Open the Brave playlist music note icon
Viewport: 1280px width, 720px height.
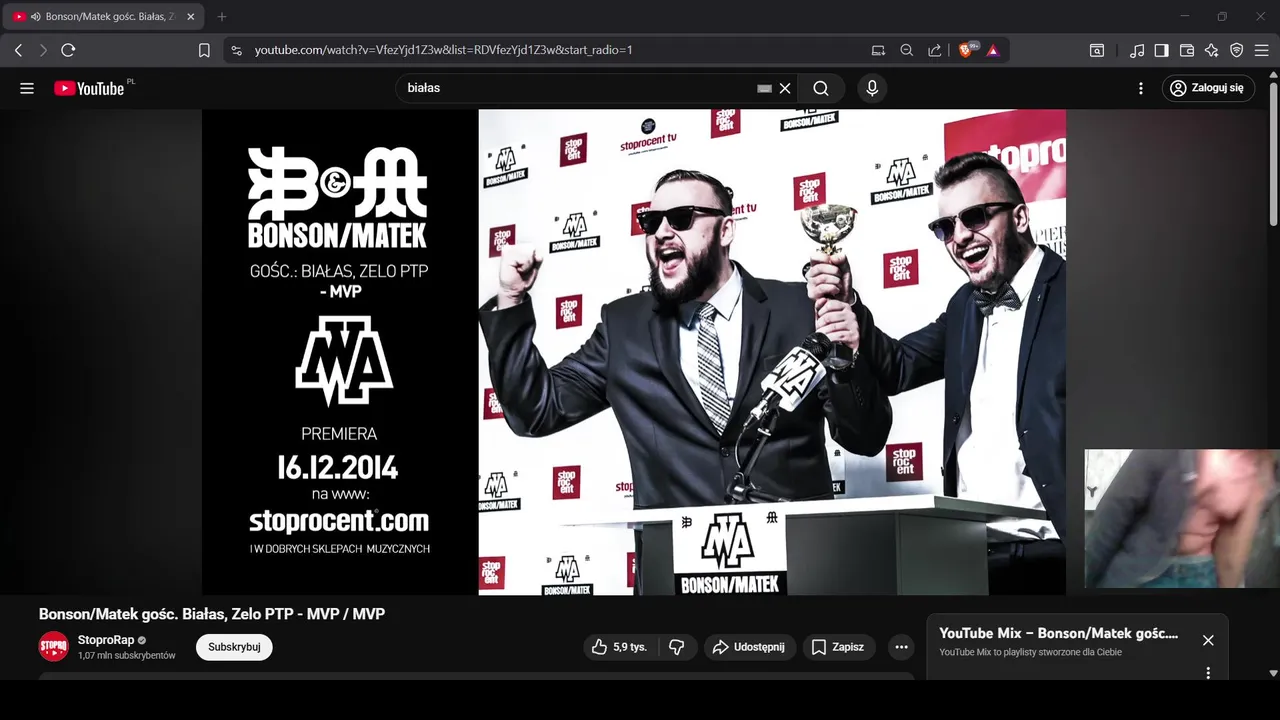(x=1137, y=50)
